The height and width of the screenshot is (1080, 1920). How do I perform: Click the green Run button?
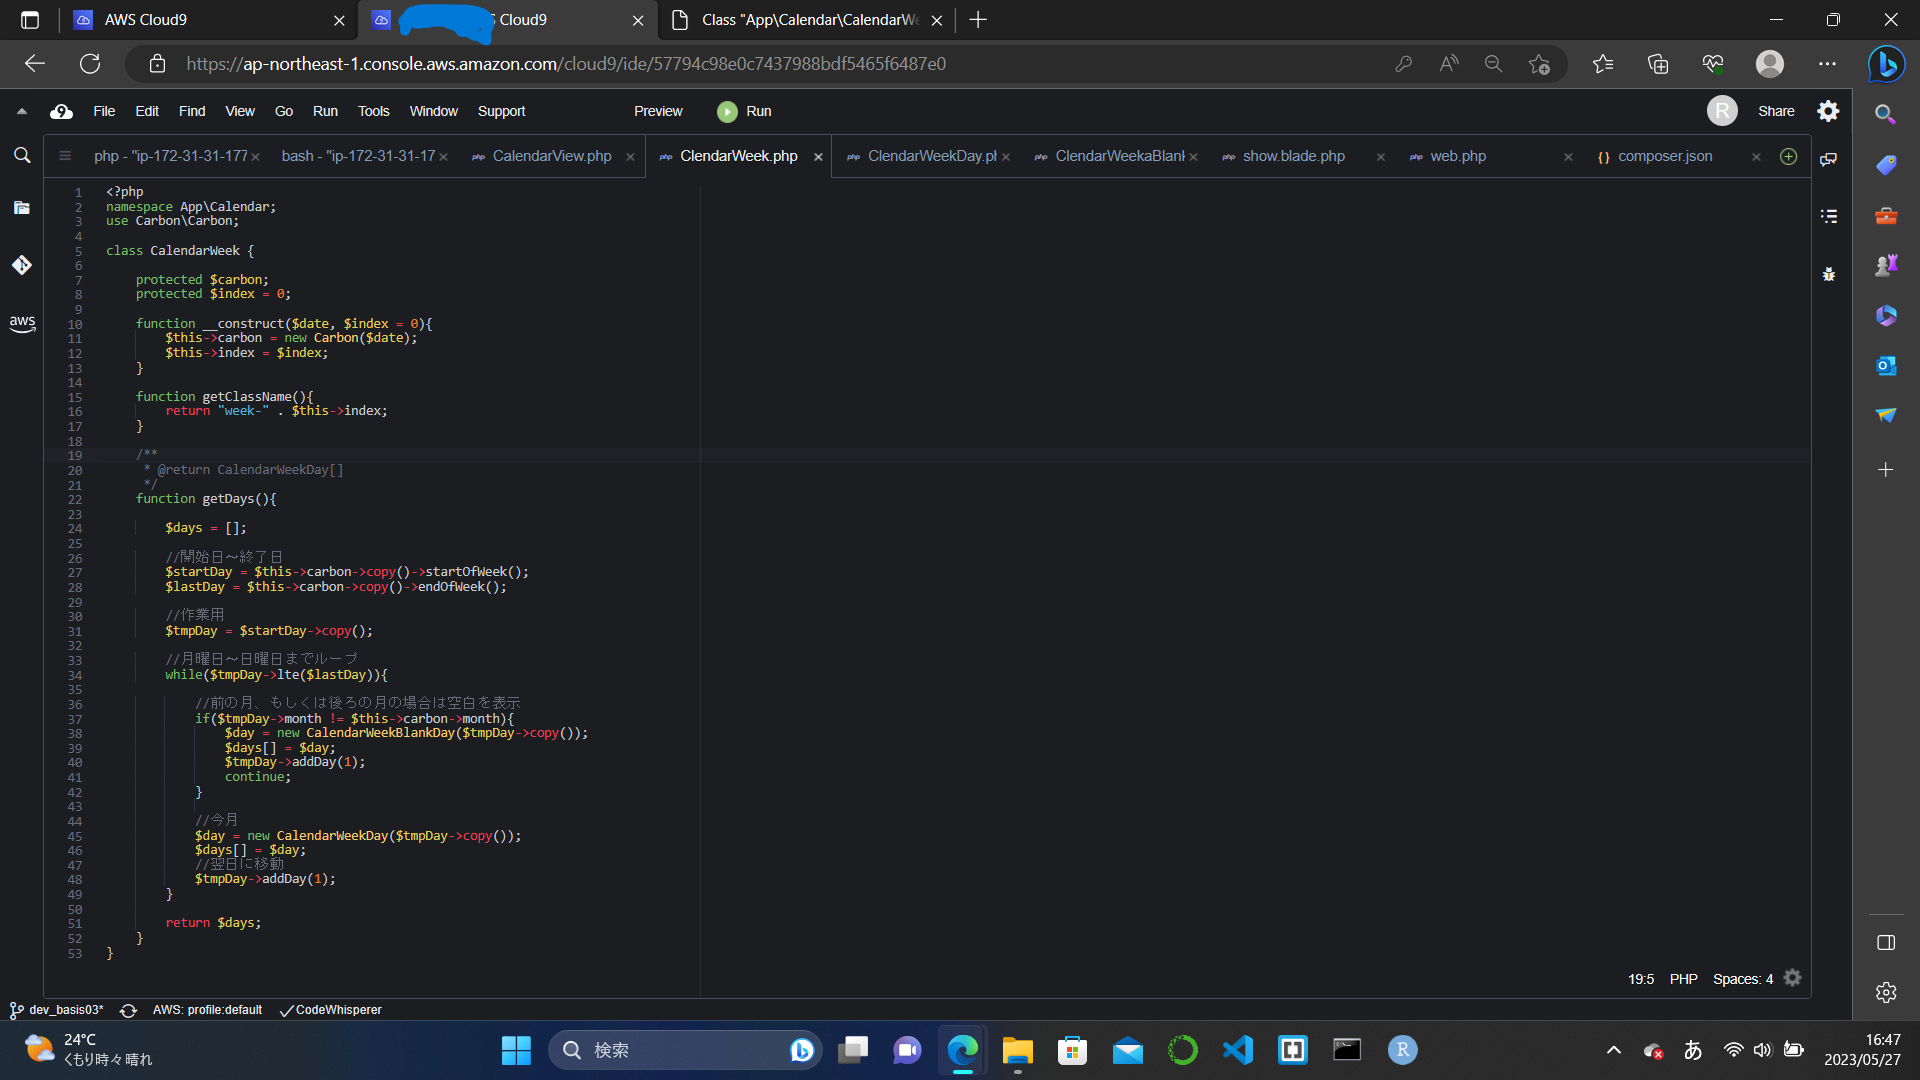click(x=745, y=111)
